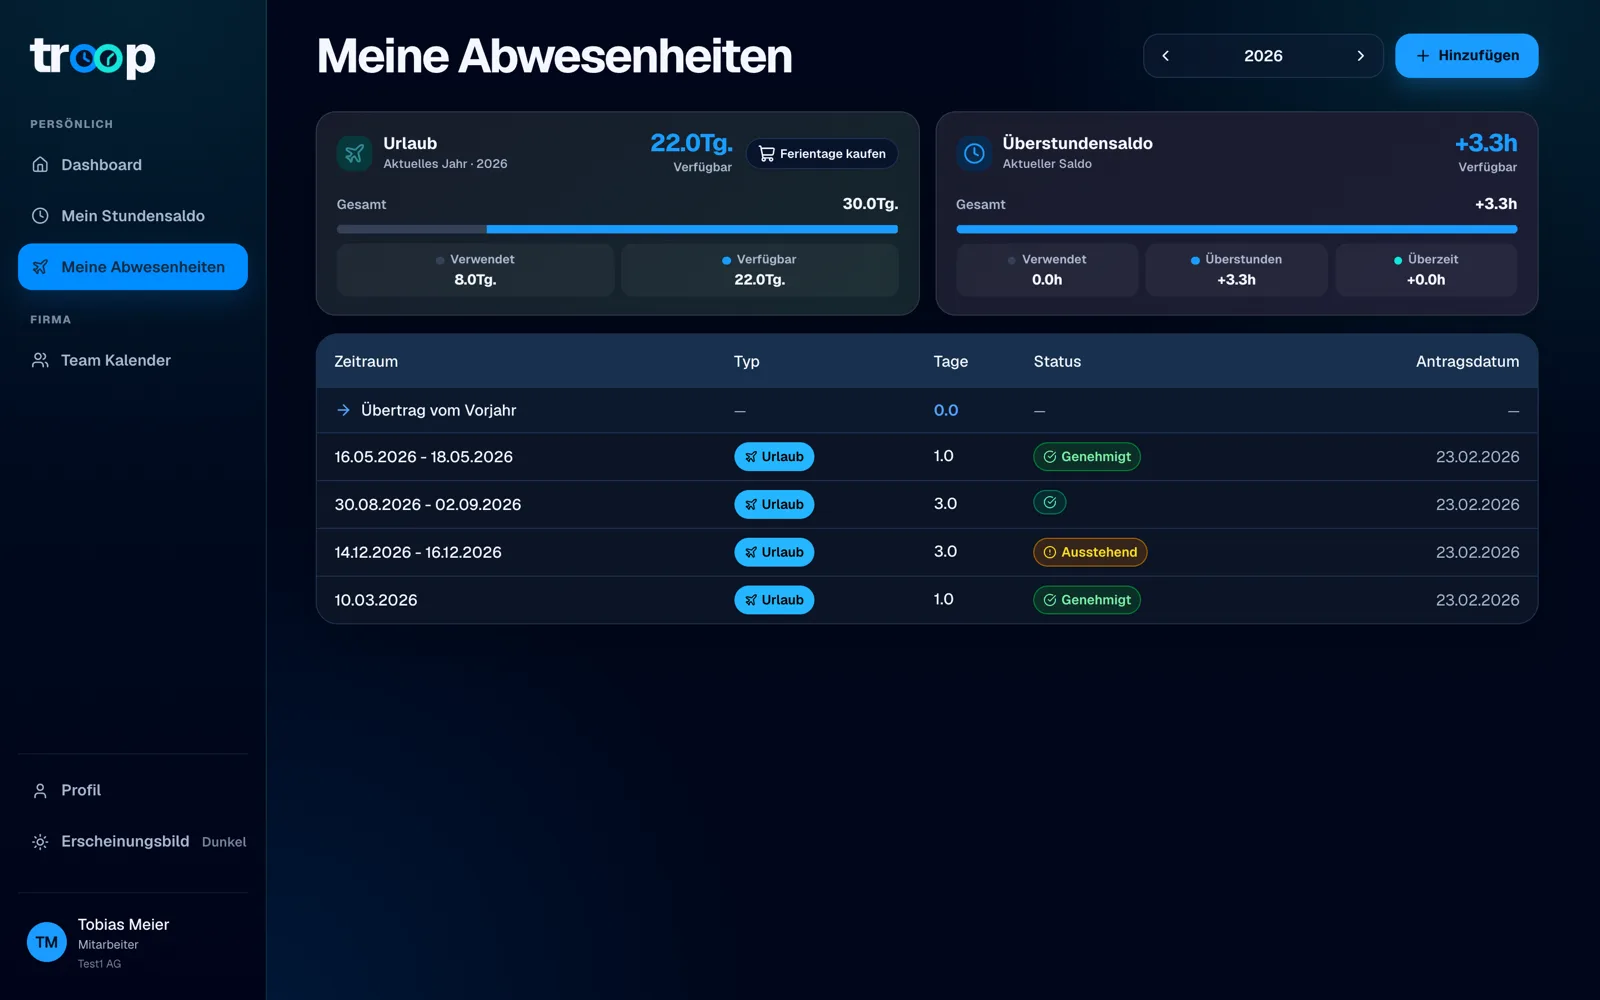The height and width of the screenshot is (1000, 1600).
Task: Click the Status column header
Action: [1057, 361]
